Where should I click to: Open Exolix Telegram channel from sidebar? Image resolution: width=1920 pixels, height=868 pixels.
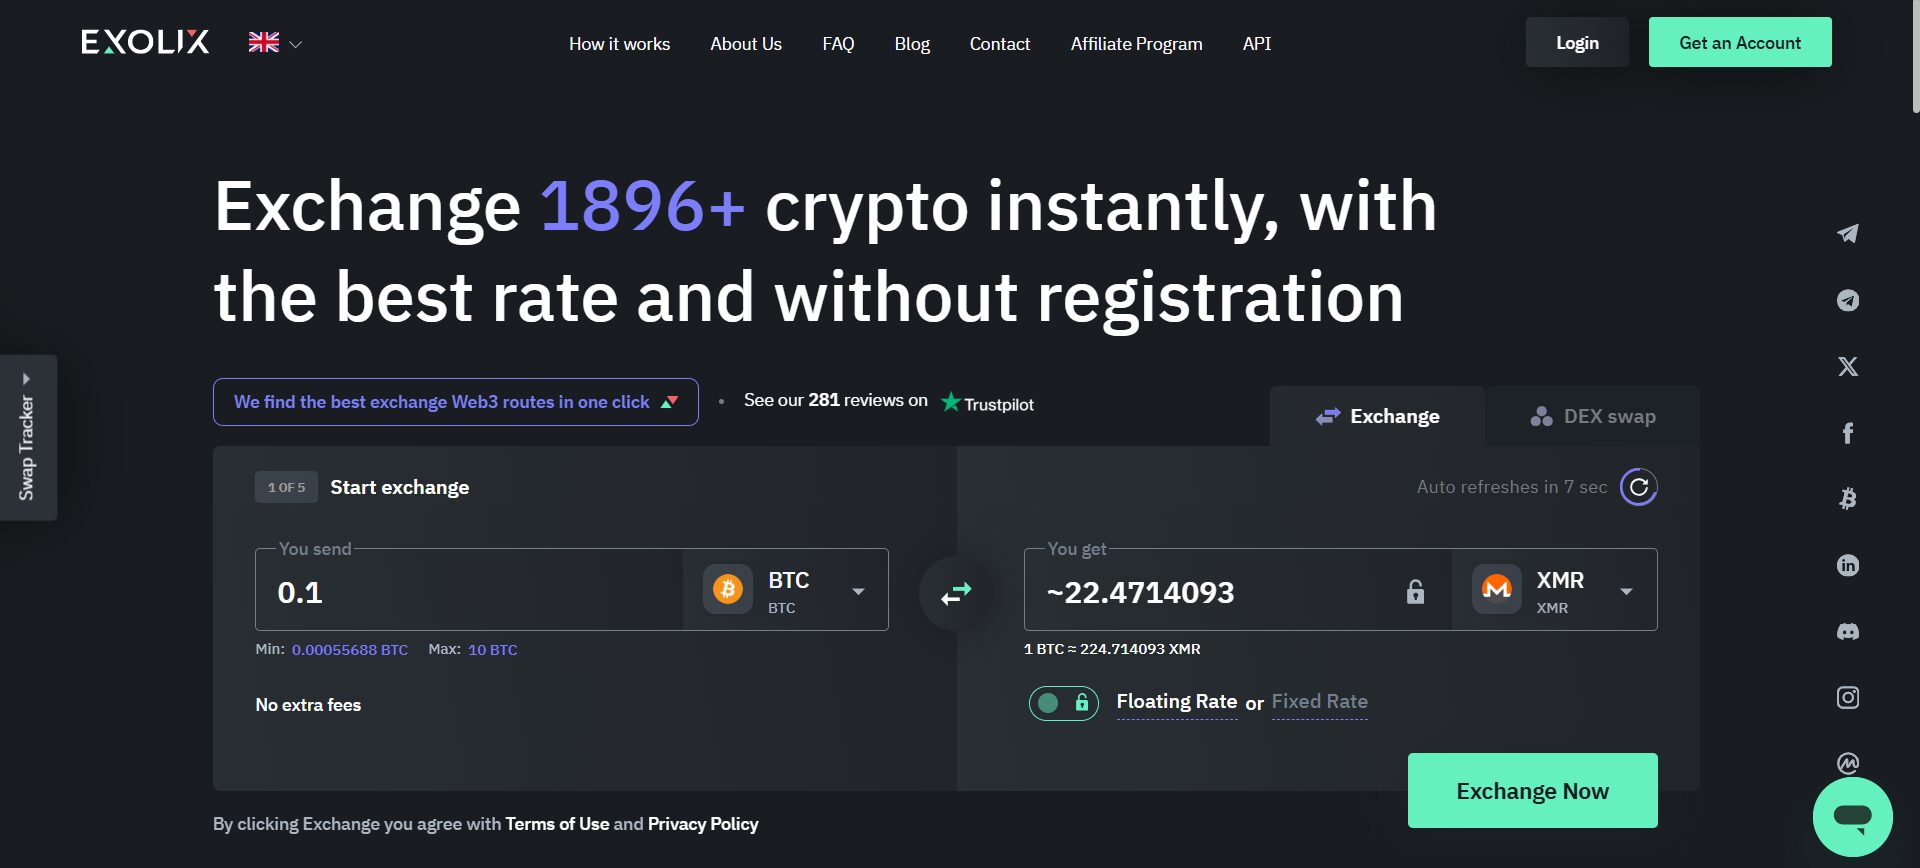(1847, 300)
